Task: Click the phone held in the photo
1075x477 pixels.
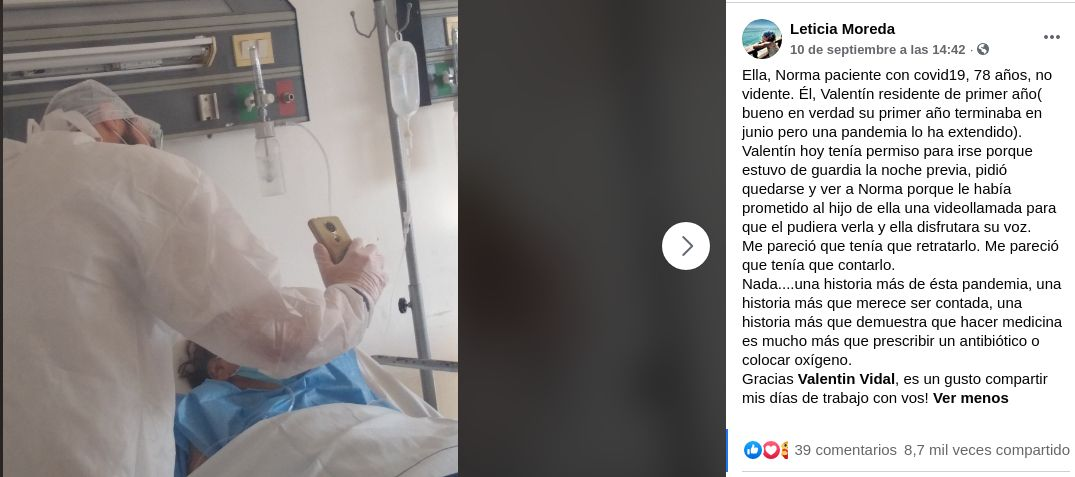Action: tap(330, 238)
